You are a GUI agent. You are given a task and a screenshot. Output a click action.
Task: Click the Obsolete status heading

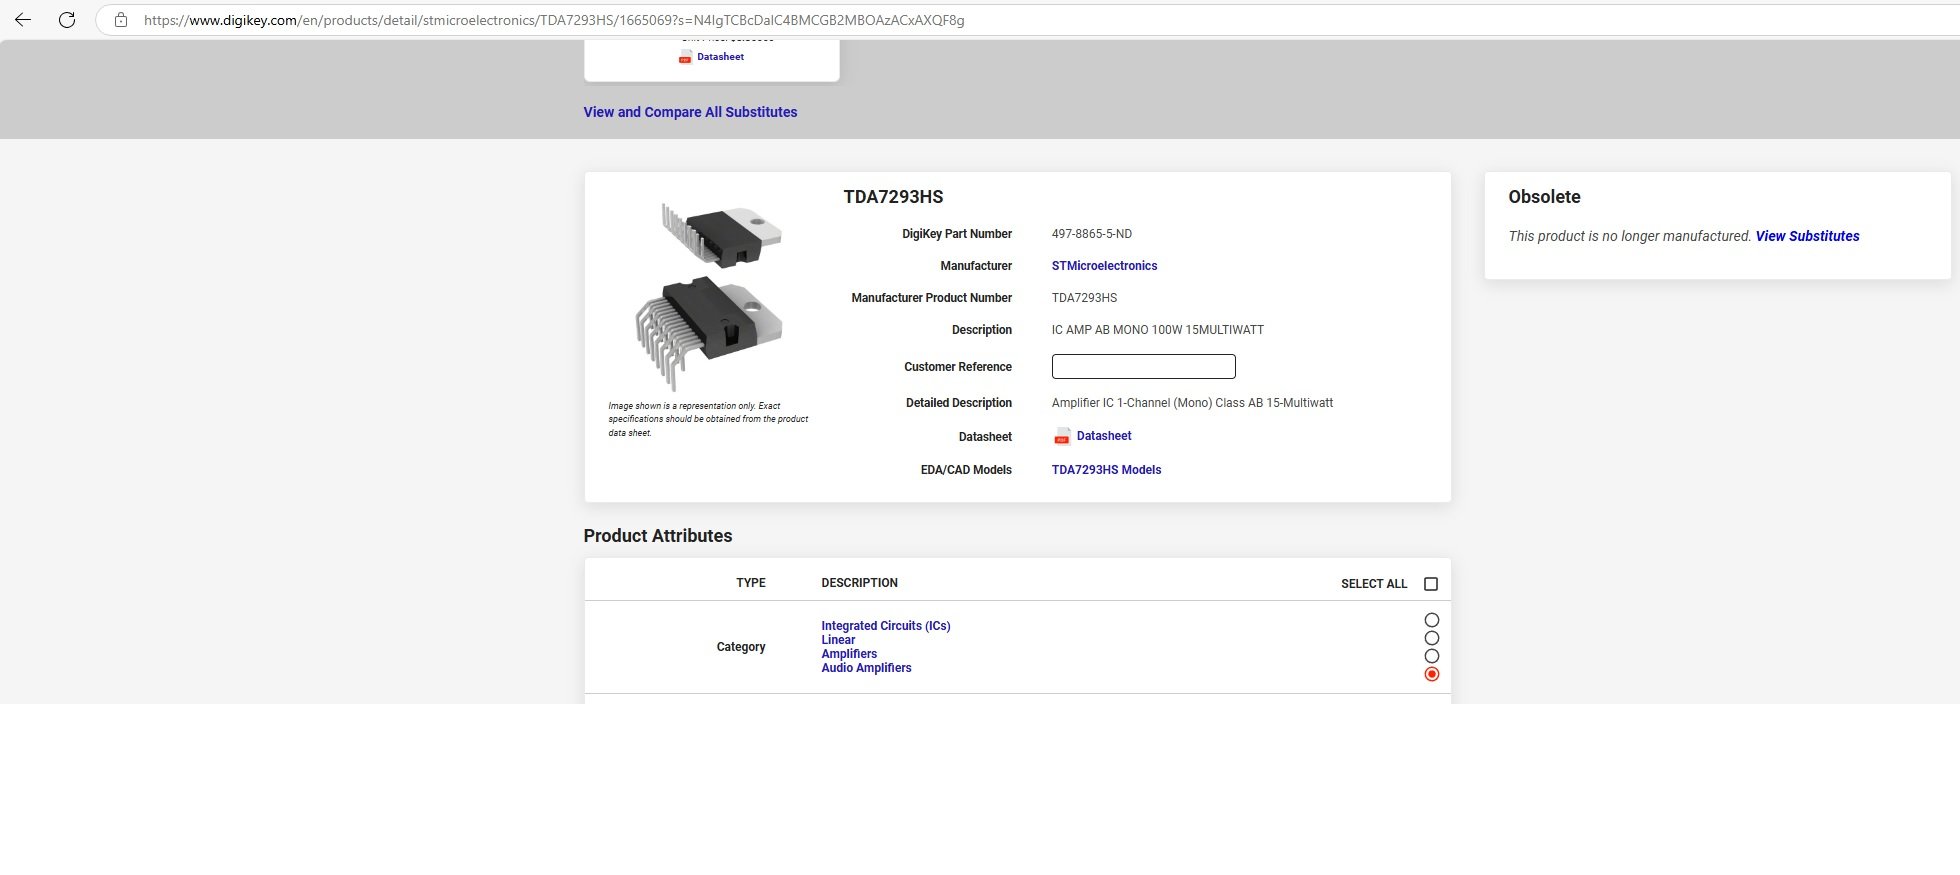[1544, 197]
